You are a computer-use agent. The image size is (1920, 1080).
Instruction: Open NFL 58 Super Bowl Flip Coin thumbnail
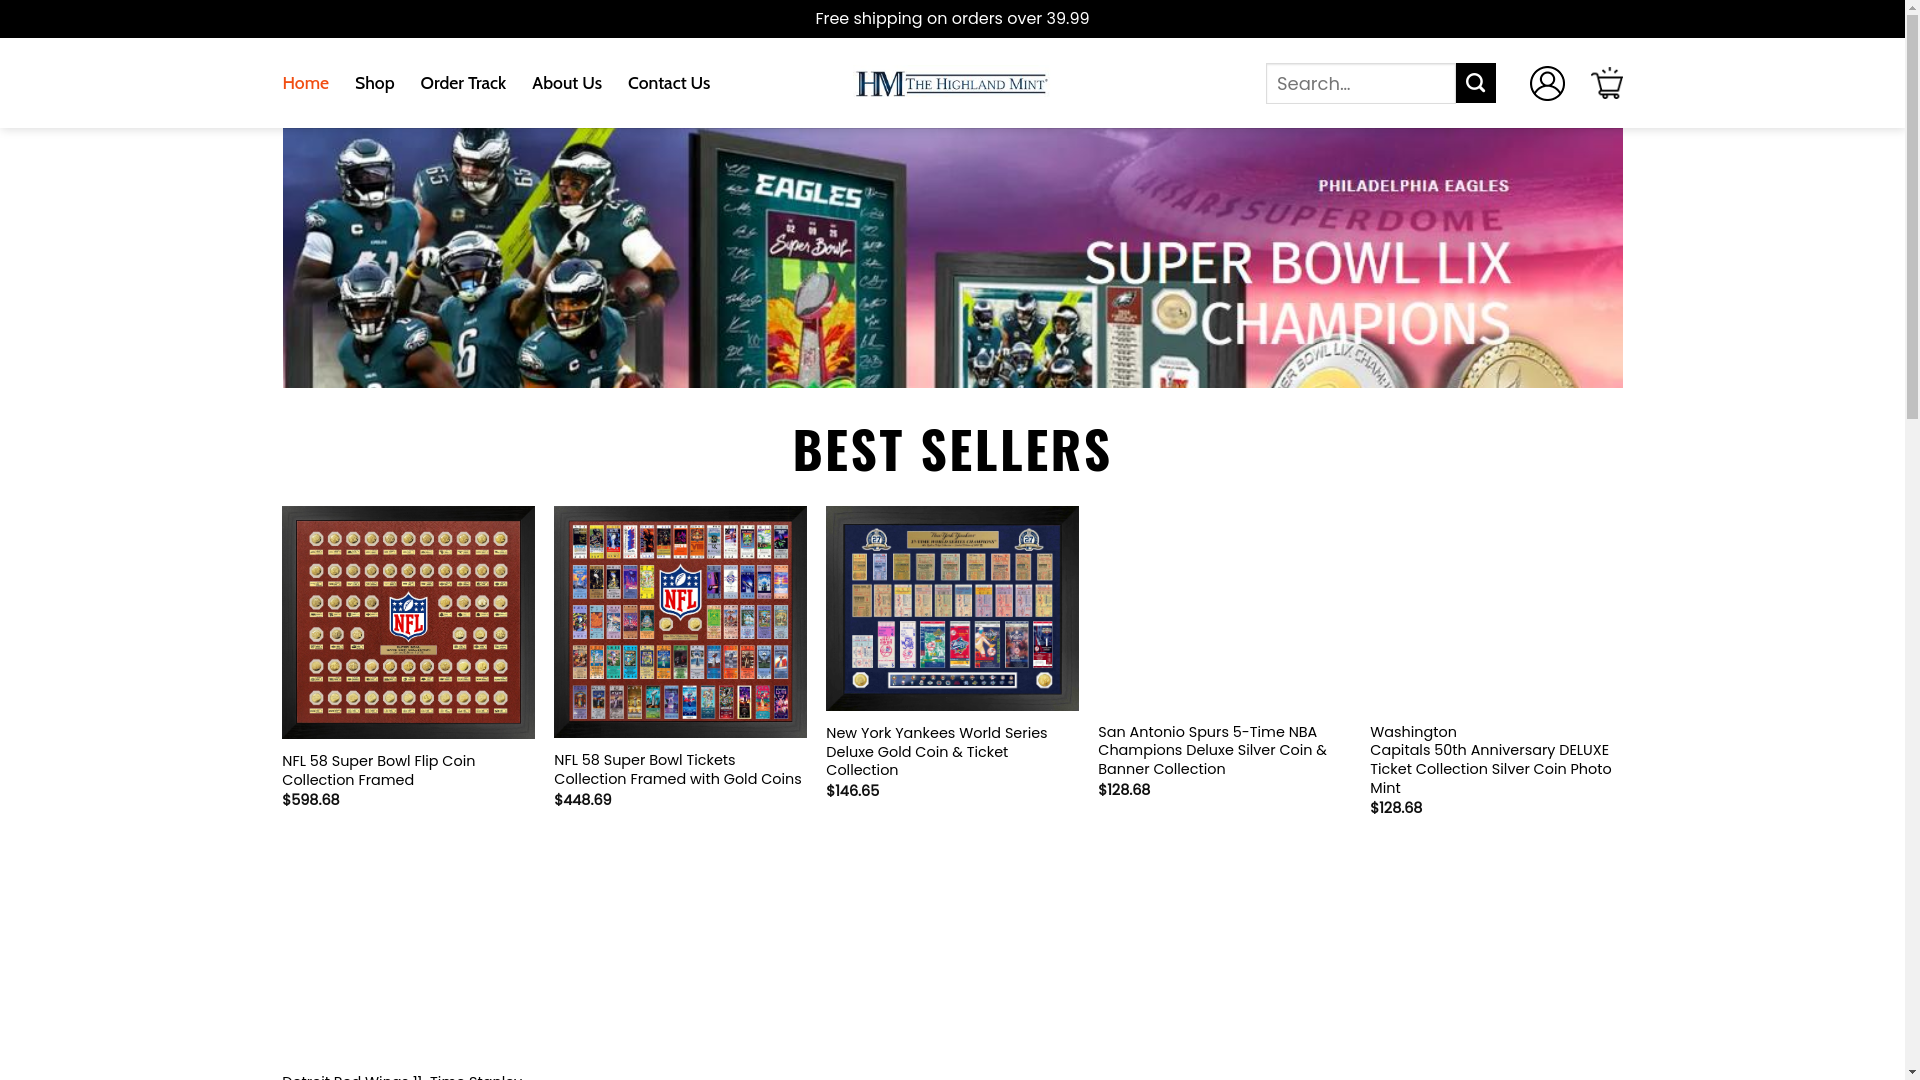point(408,622)
